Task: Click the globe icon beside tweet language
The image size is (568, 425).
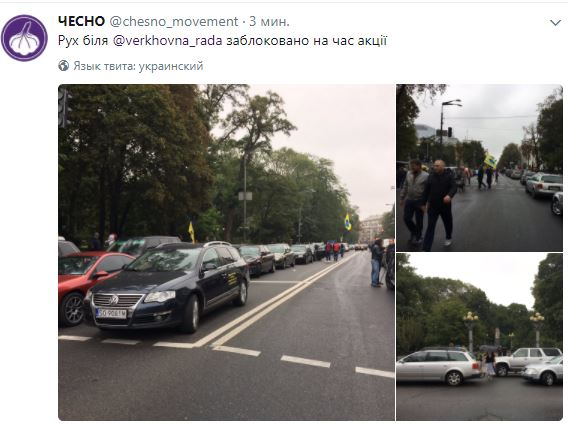Action: click(x=63, y=66)
